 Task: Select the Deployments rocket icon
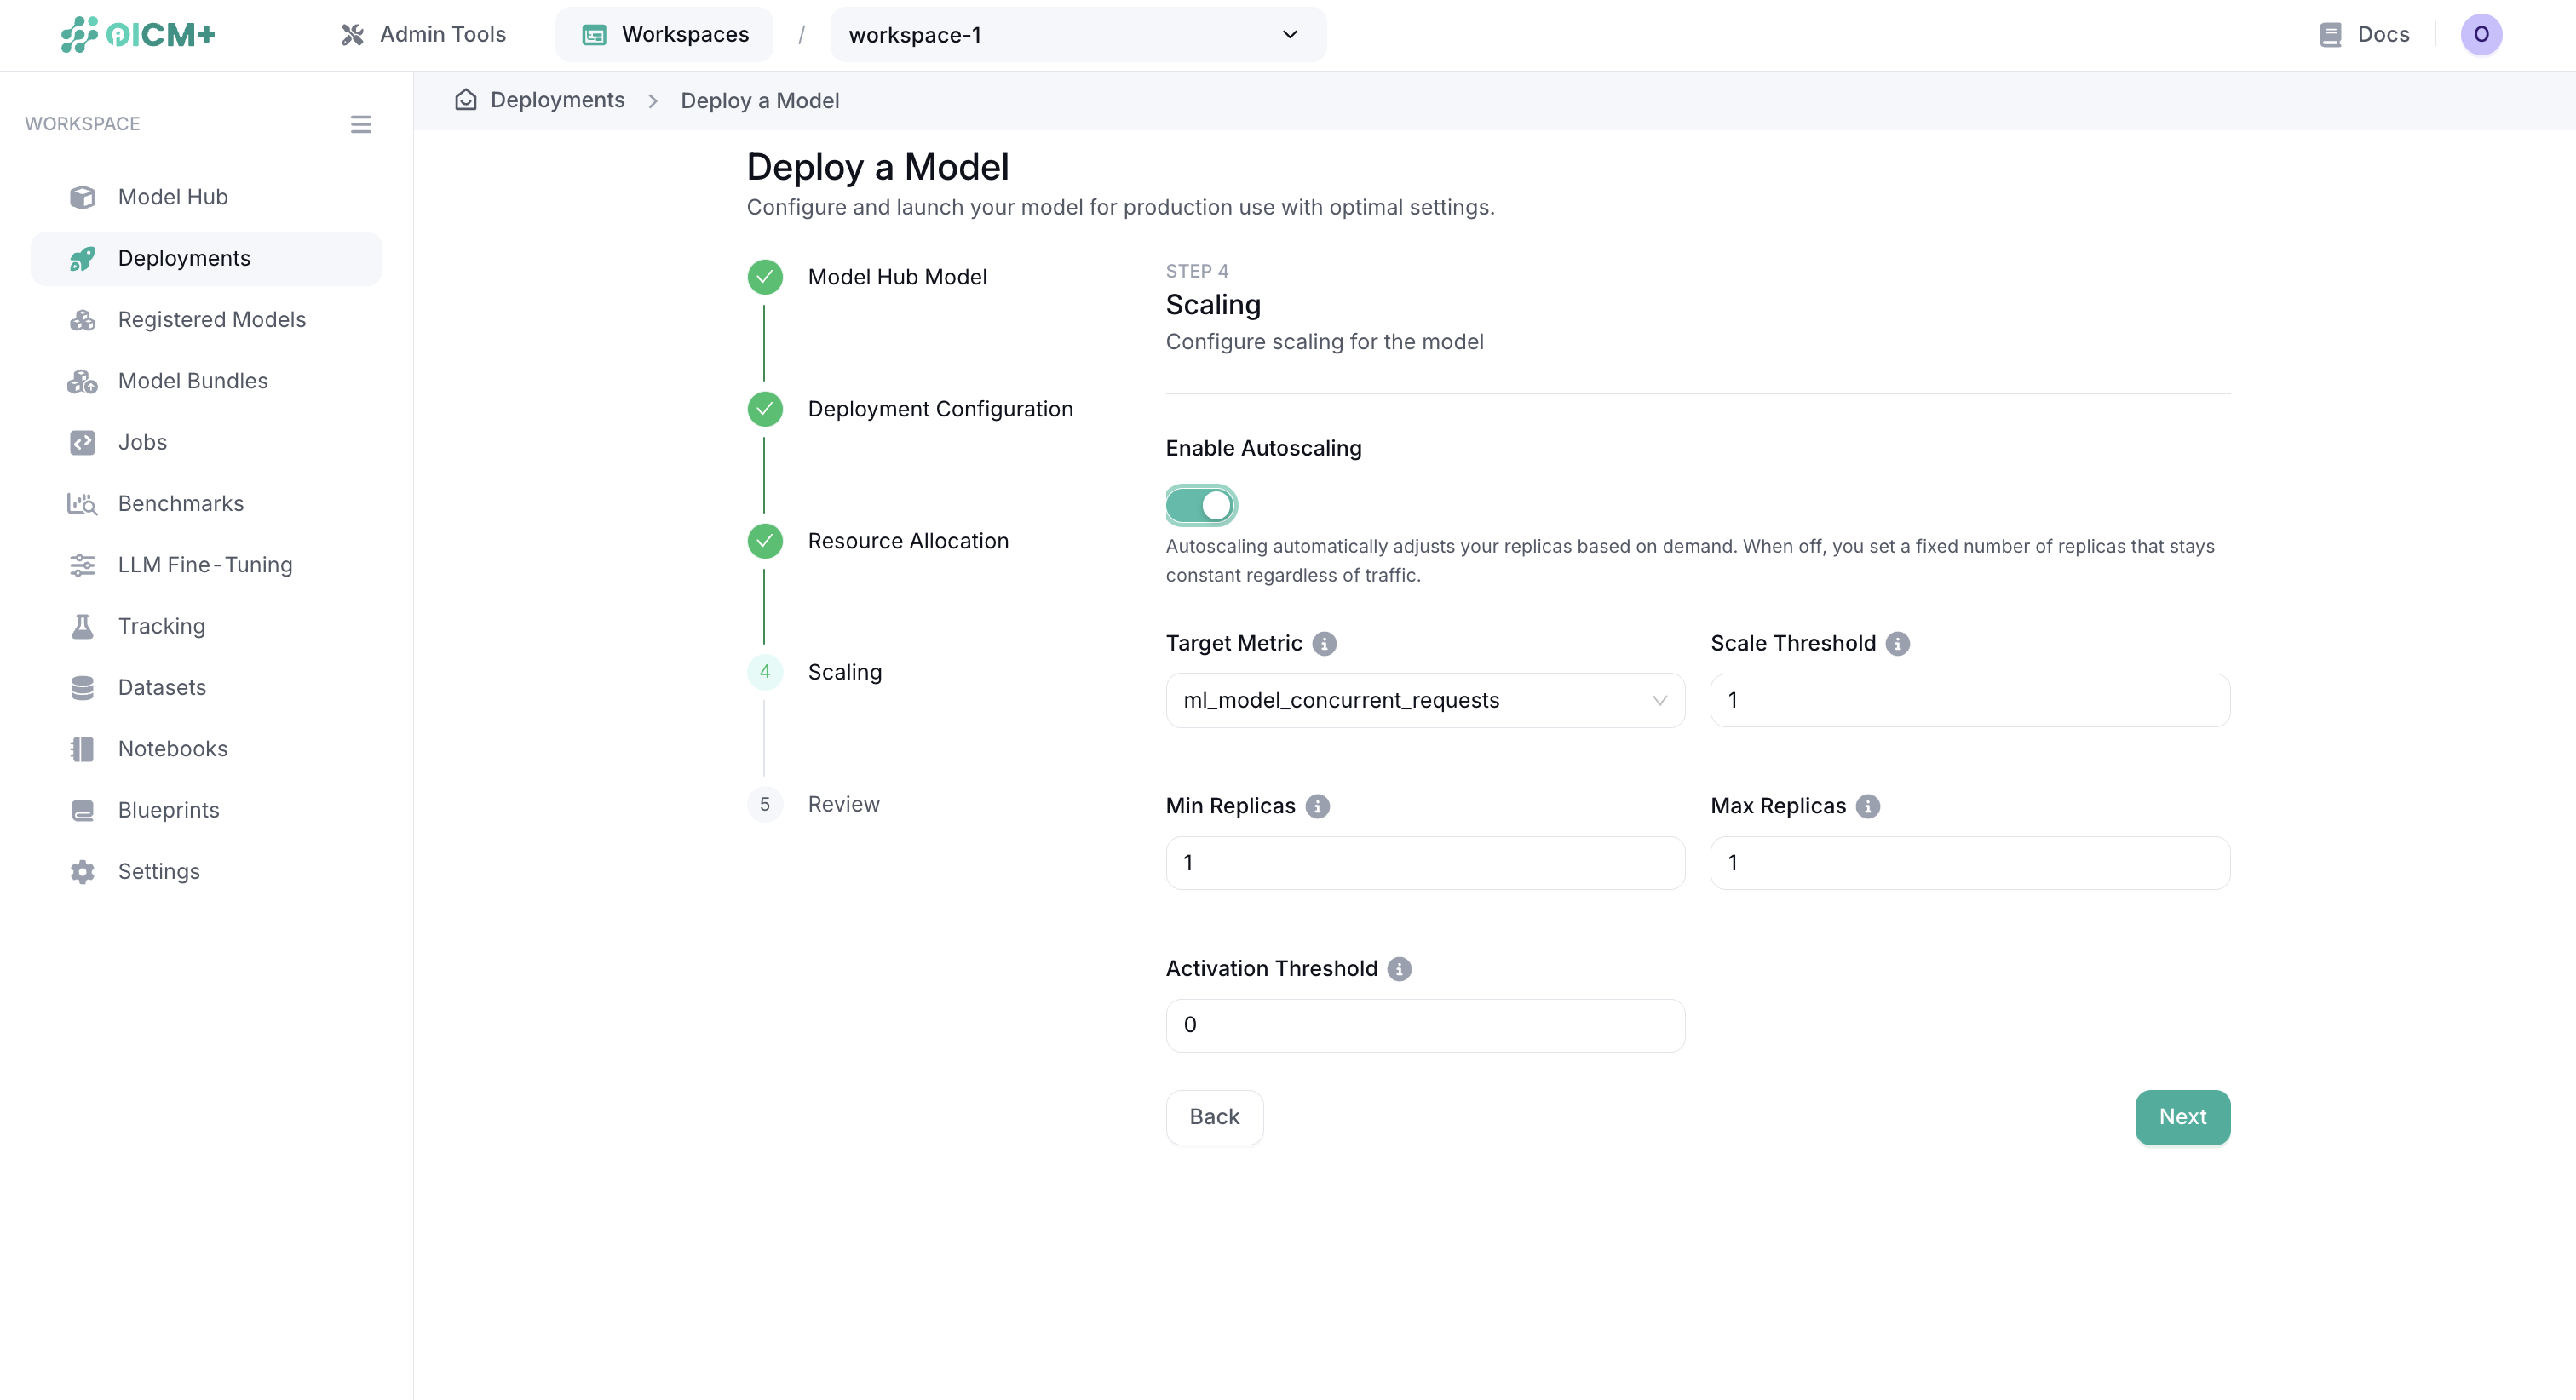tap(83, 258)
